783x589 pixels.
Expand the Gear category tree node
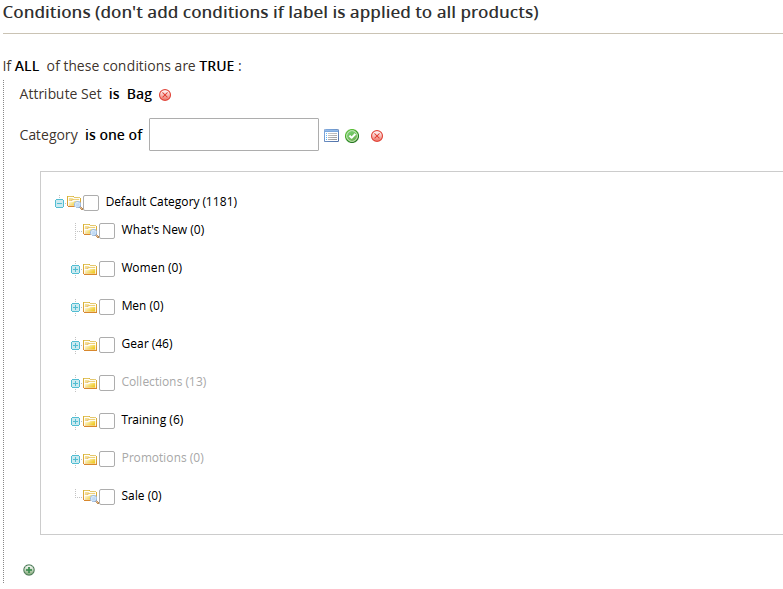pyautogui.click(x=75, y=345)
